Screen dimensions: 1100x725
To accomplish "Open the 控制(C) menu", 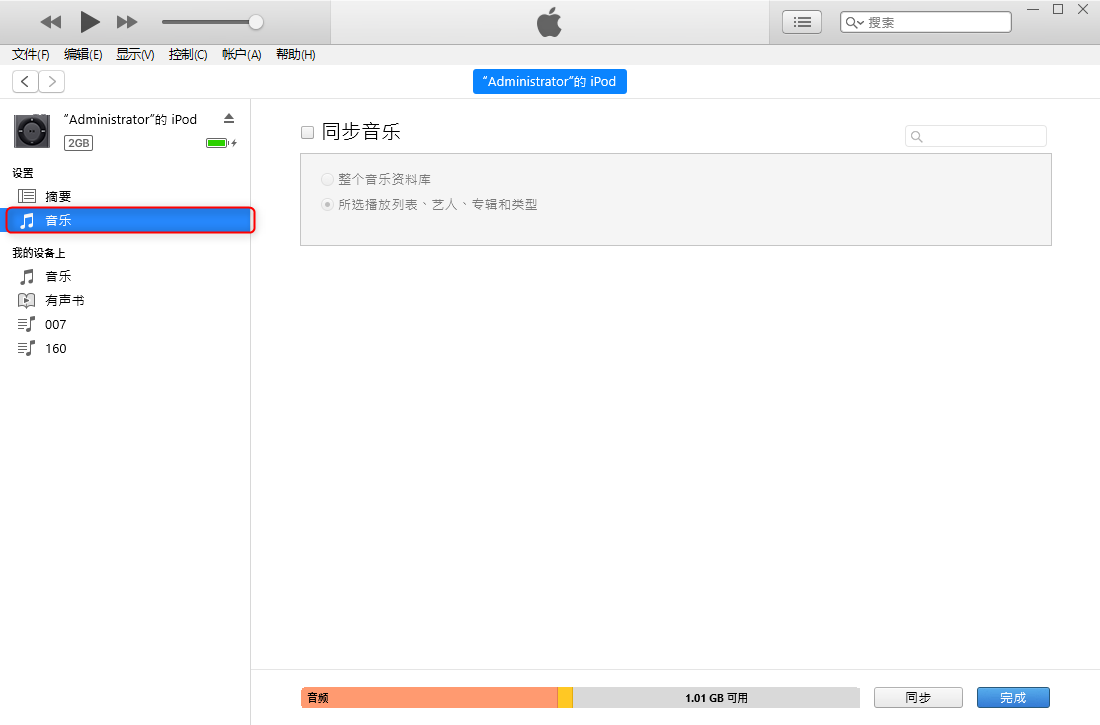I will (x=188, y=54).
